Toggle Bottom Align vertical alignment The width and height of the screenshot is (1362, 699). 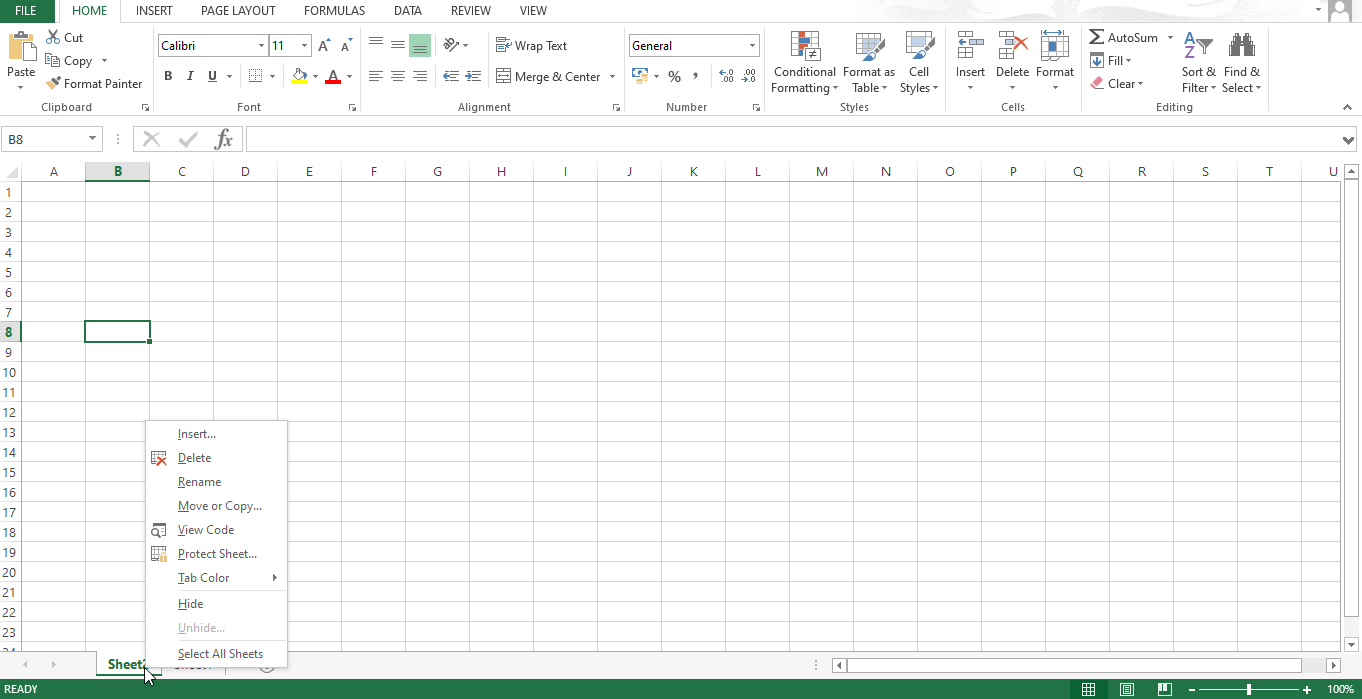[x=420, y=45]
